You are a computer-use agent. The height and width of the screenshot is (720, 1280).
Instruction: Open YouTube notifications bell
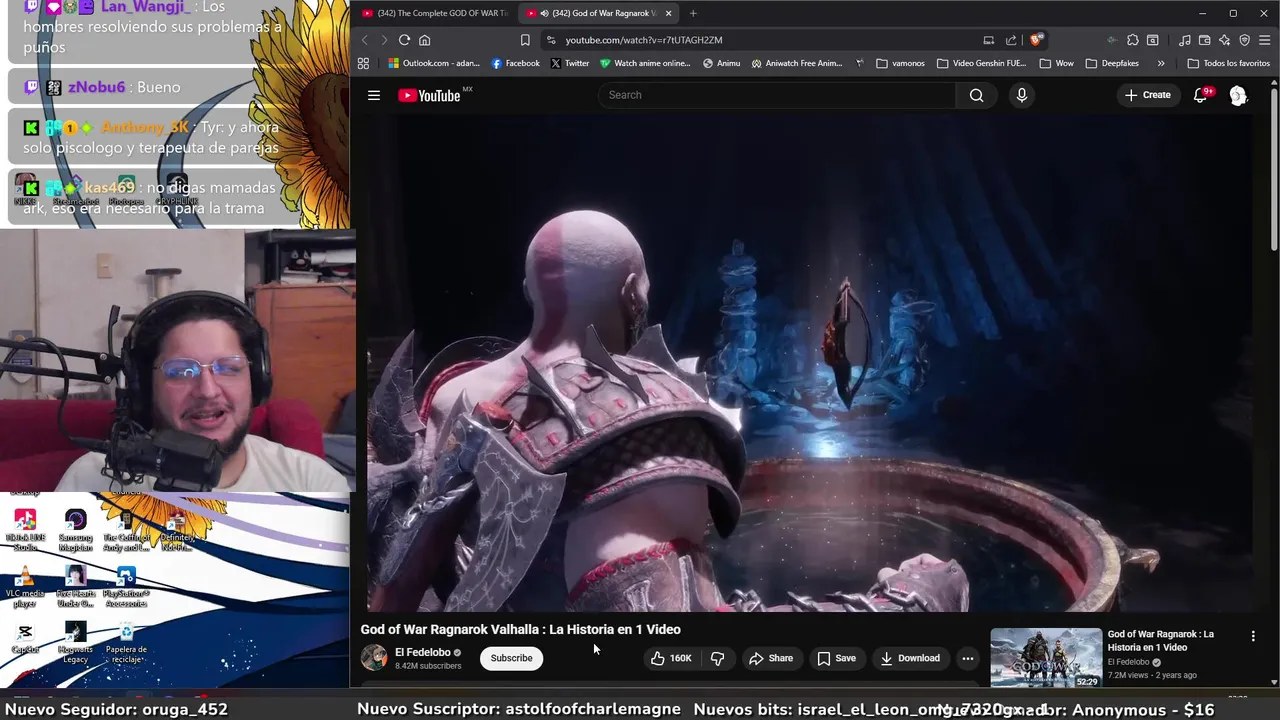coord(1201,95)
